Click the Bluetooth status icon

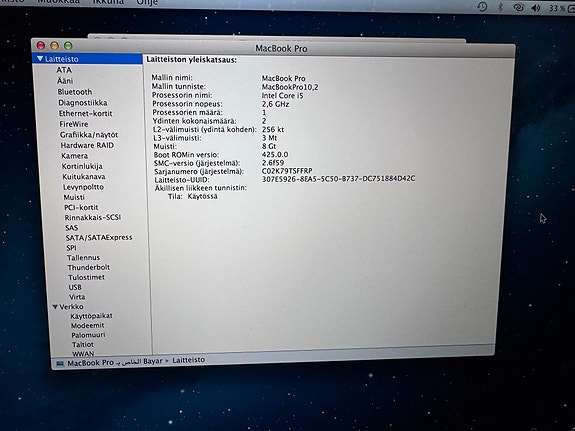click(x=500, y=7)
